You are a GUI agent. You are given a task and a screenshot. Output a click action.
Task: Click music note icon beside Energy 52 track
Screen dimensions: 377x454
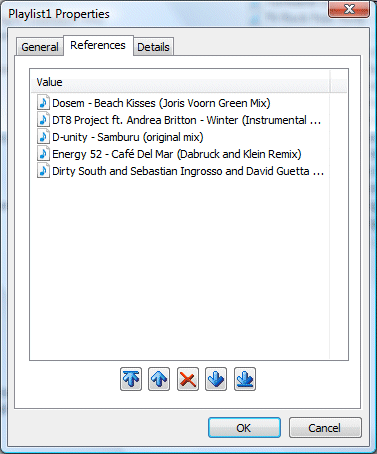click(x=43, y=154)
